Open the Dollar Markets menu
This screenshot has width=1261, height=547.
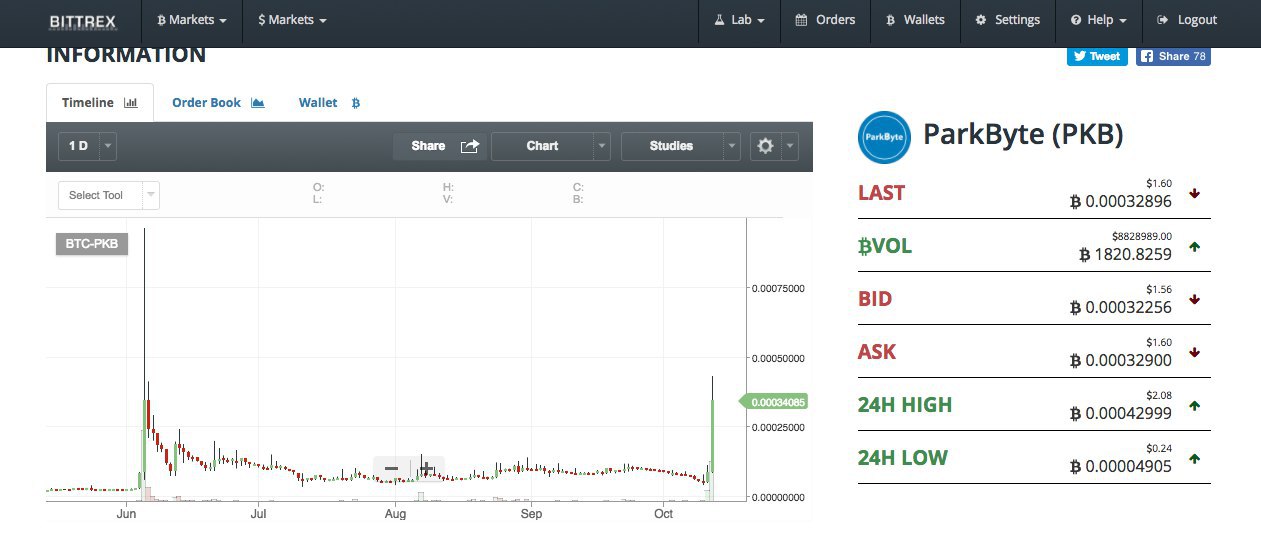pos(292,20)
